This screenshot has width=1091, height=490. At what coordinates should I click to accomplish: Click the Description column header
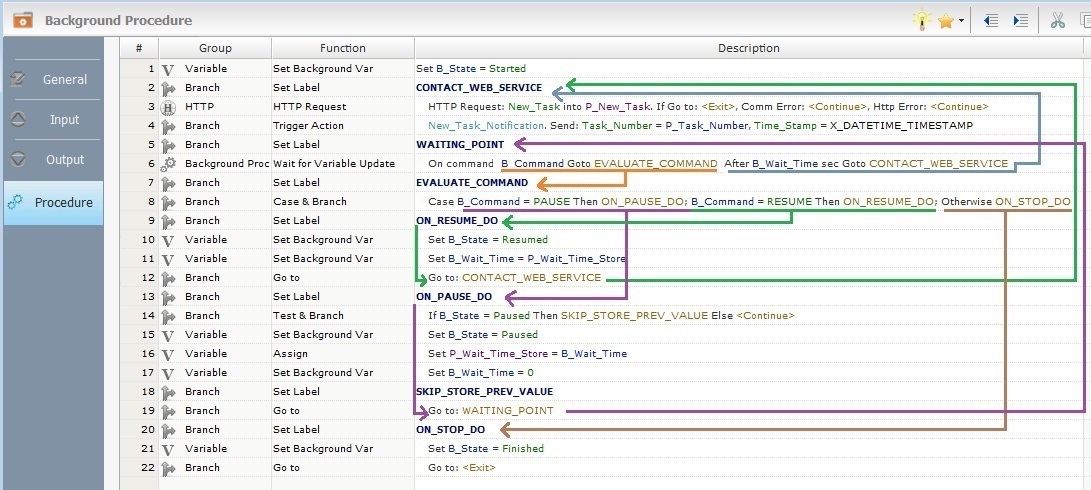pos(748,48)
